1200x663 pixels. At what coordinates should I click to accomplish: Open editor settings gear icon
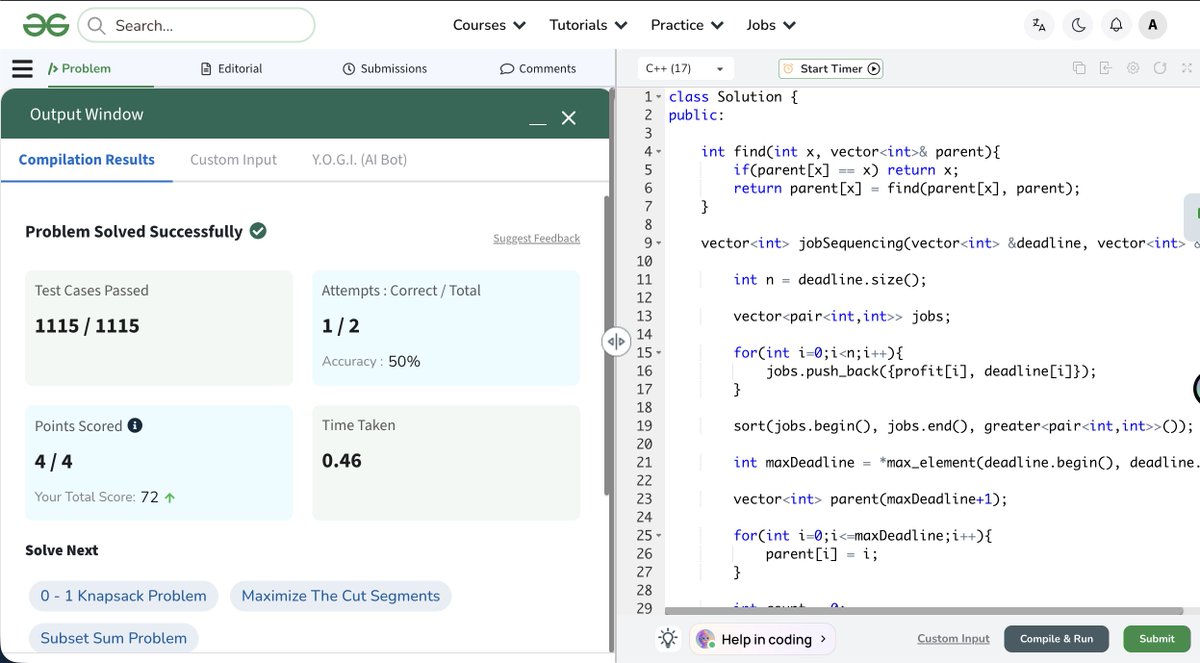[1133, 68]
